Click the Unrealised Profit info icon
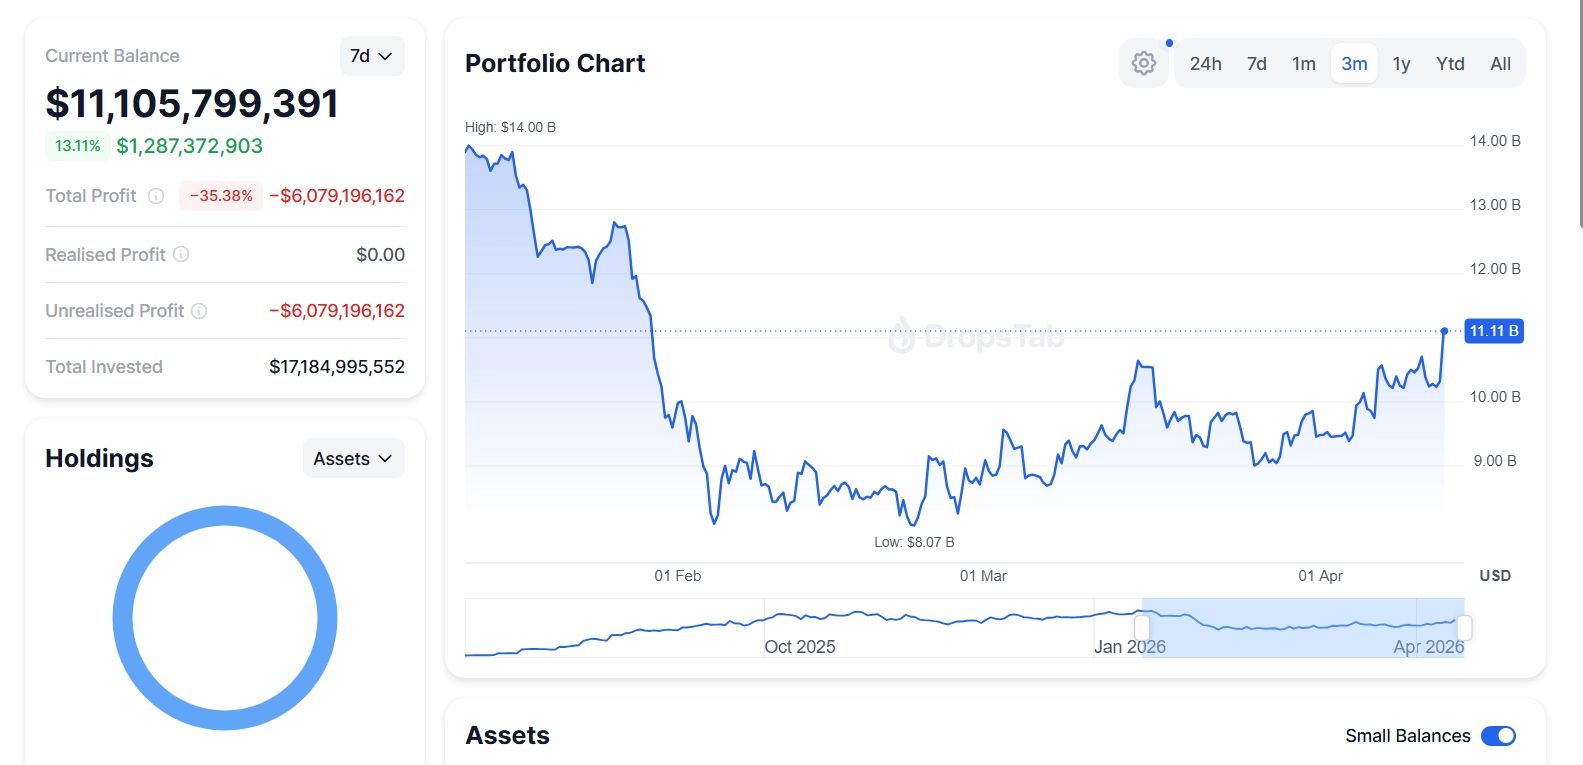1583x765 pixels. point(199,311)
